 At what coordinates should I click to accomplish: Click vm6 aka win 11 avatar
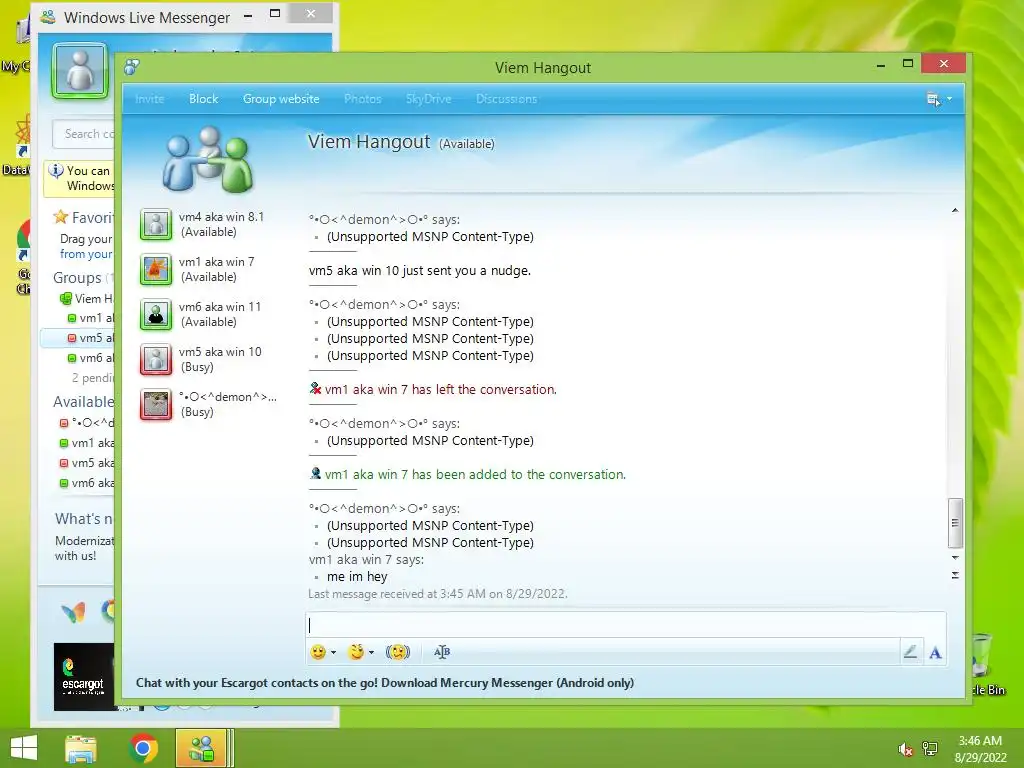pyautogui.click(x=156, y=314)
